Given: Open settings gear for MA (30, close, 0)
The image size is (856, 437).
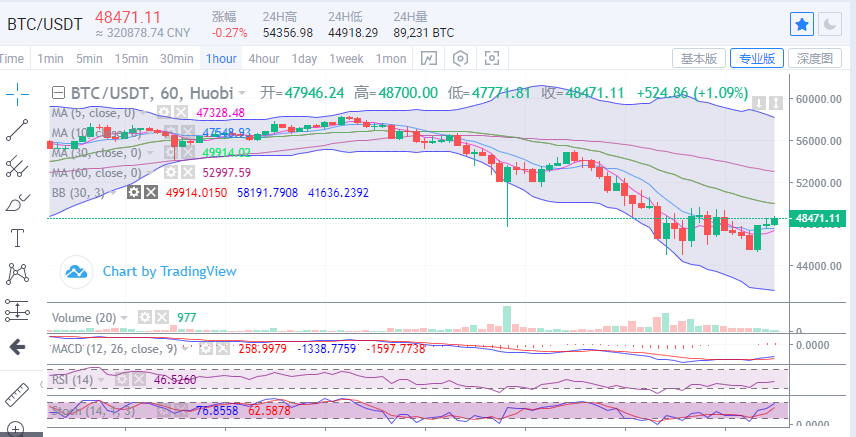Looking at the screenshot, I should tap(171, 153).
